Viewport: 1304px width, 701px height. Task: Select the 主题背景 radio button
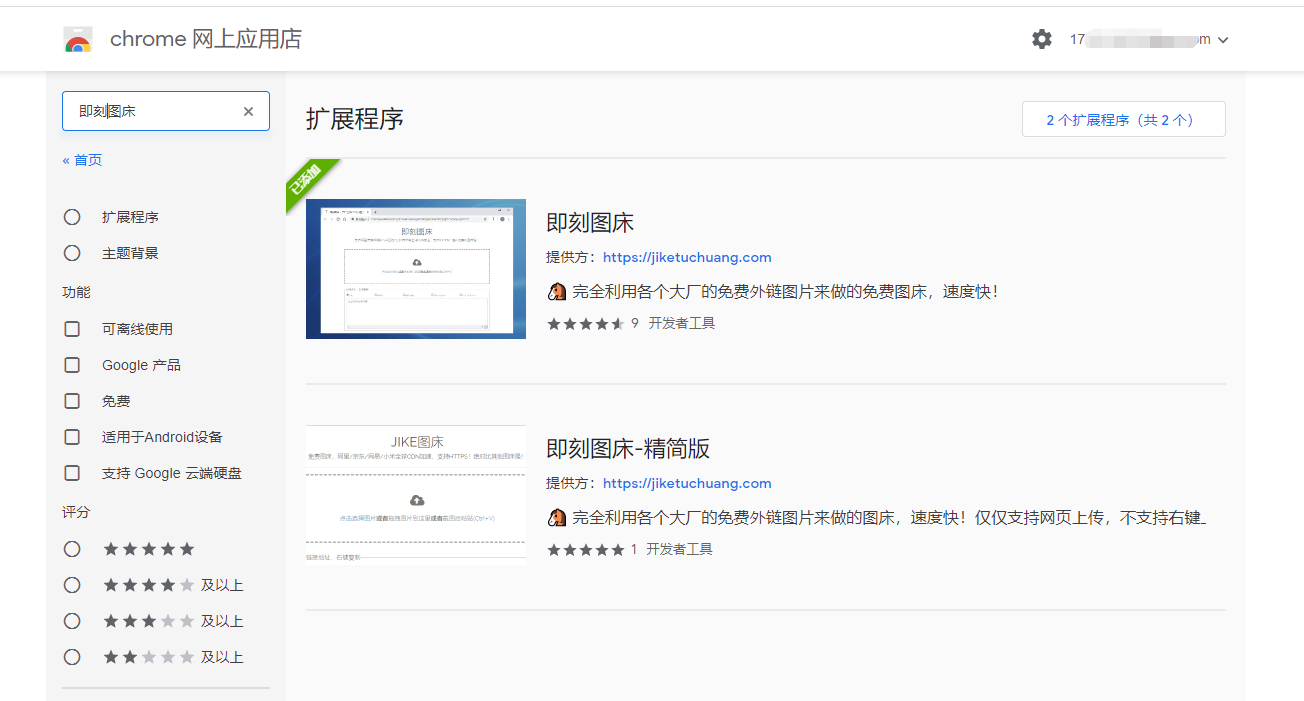(72, 253)
